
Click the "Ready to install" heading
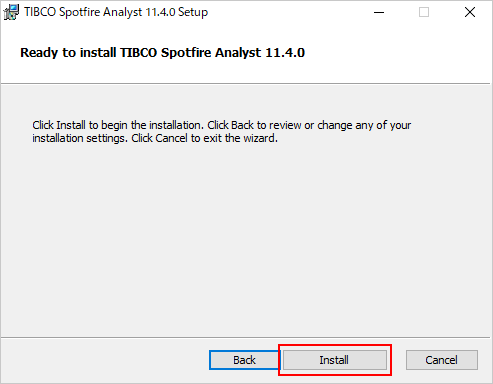[x=162, y=53]
